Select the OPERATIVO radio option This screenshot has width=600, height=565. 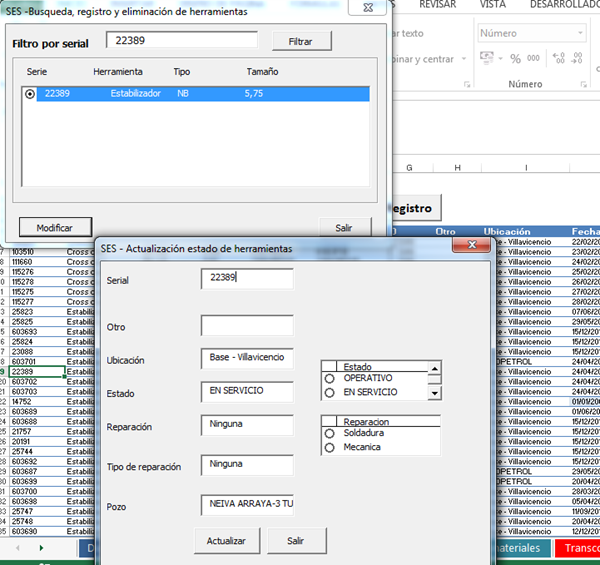pyautogui.click(x=329, y=379)
